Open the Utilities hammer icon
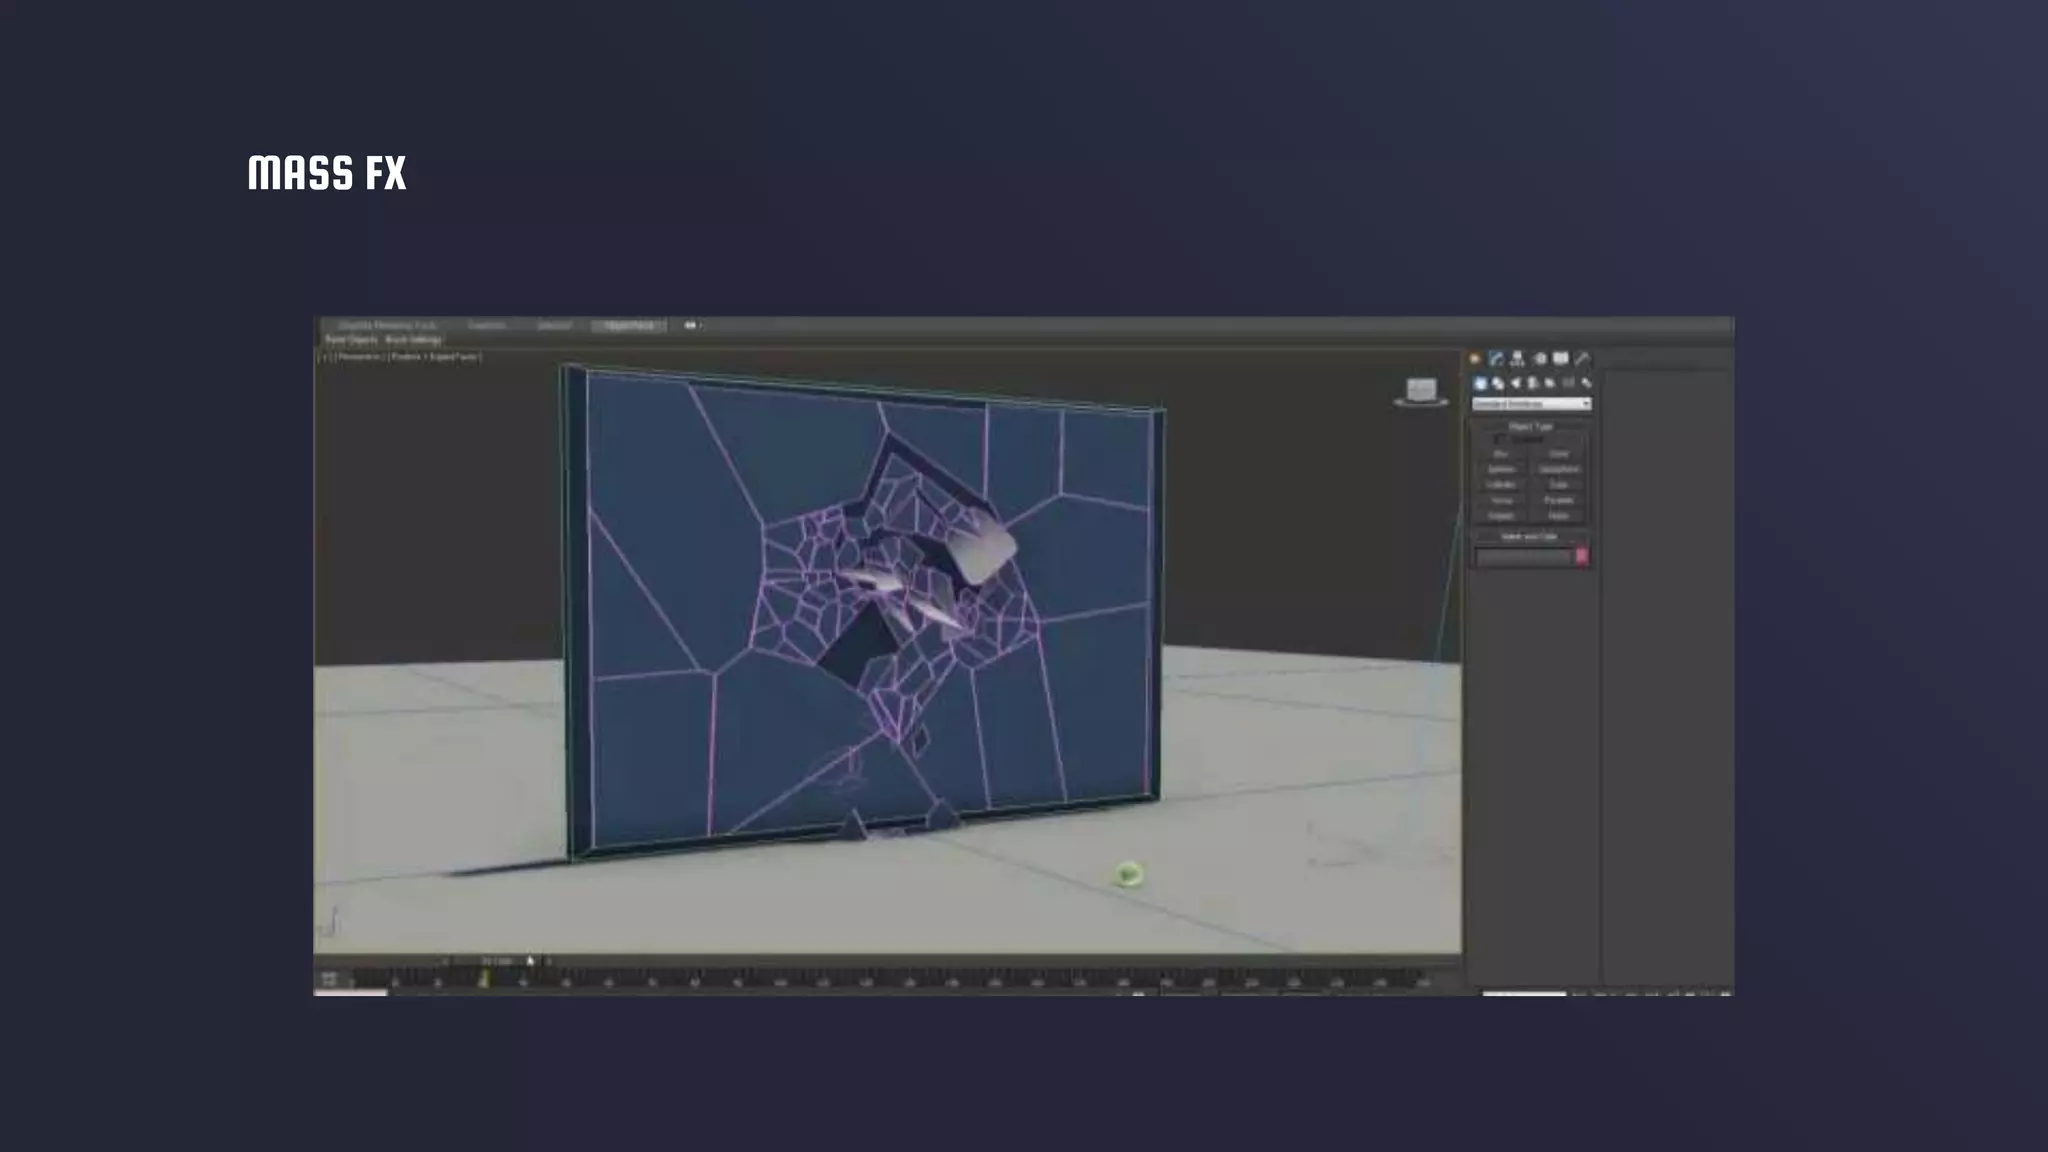 pyautogui.click(x=1582, y=359)
